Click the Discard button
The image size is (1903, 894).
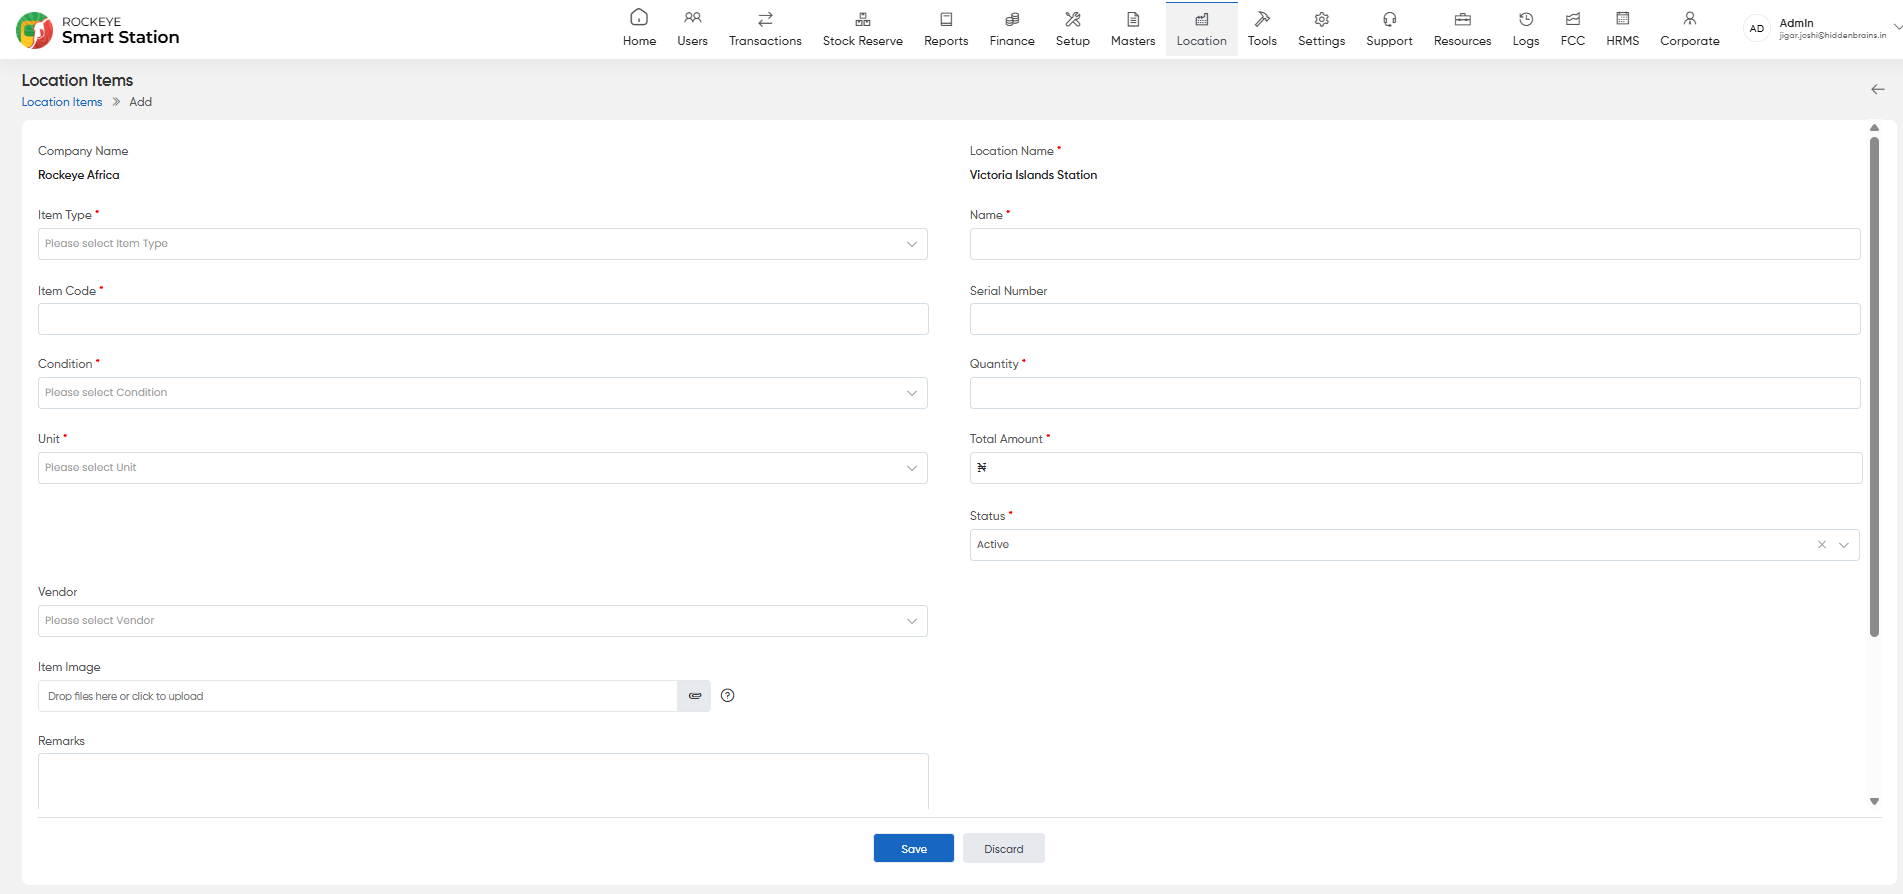pyautogui.click(x=1004, y=848)
